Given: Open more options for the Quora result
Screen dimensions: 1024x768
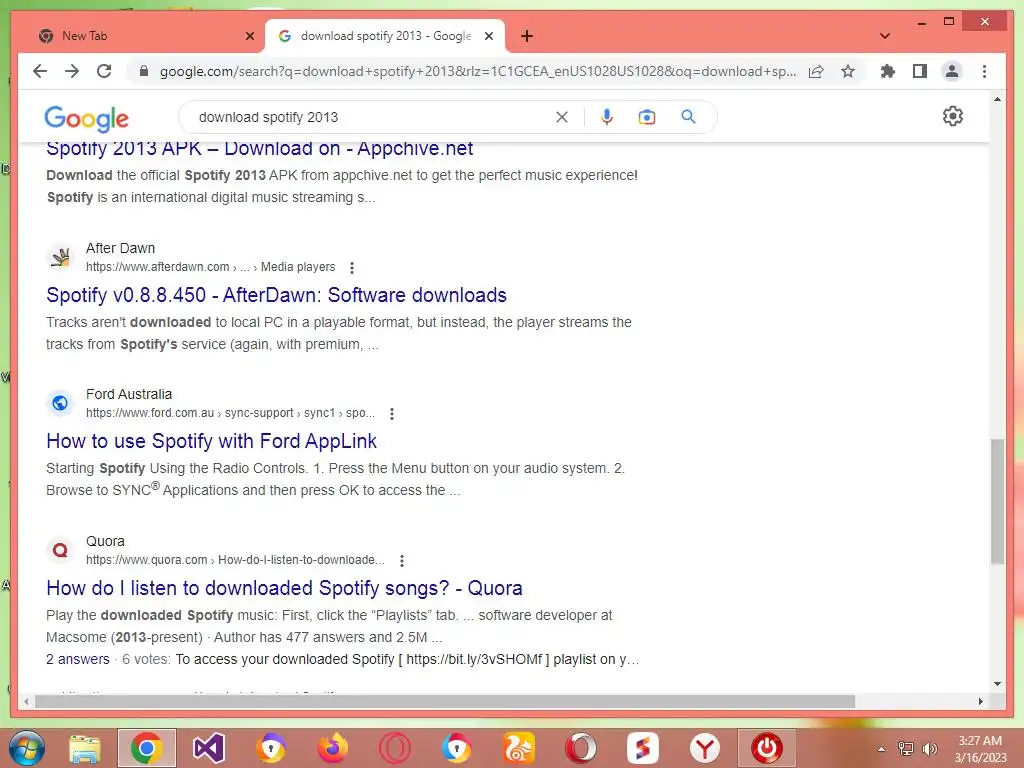Looking at the screenshot, I should [402, 560].
